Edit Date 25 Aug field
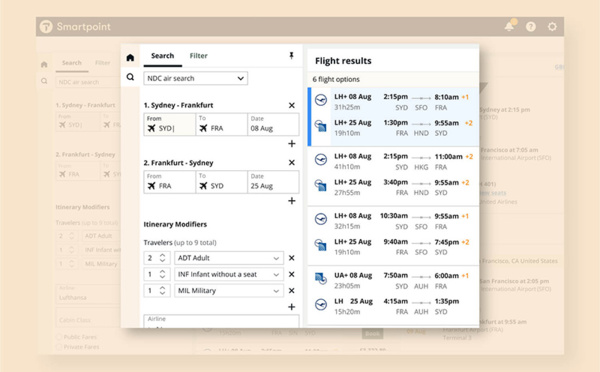The image size is (600, 372). (x=273, y=182)
